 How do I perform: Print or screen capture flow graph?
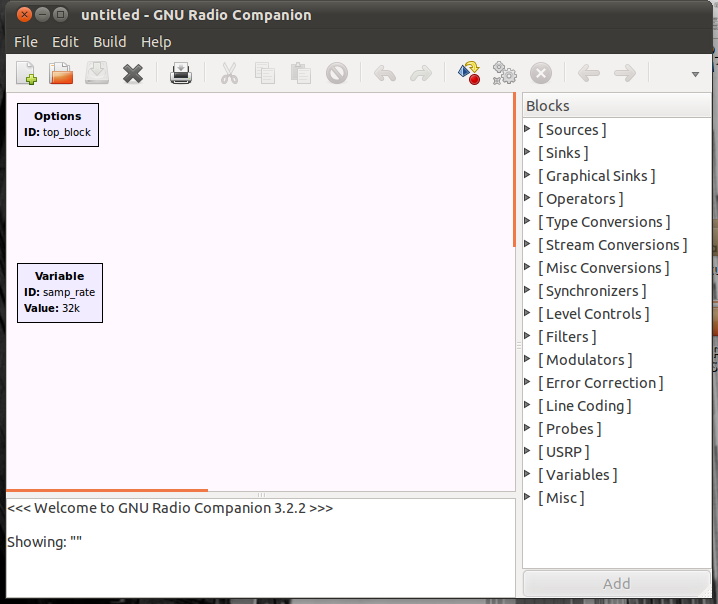tap(181, 73)
